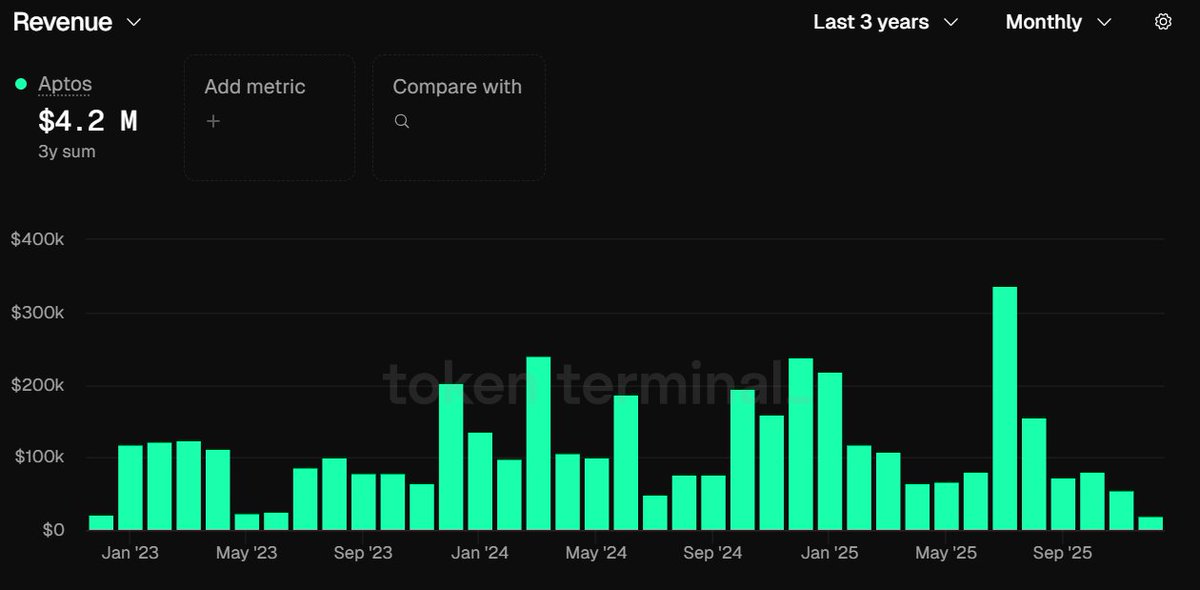Click the $4.2 M total value
This screenshot has width=1200, height=590.
tap(88, 121)
